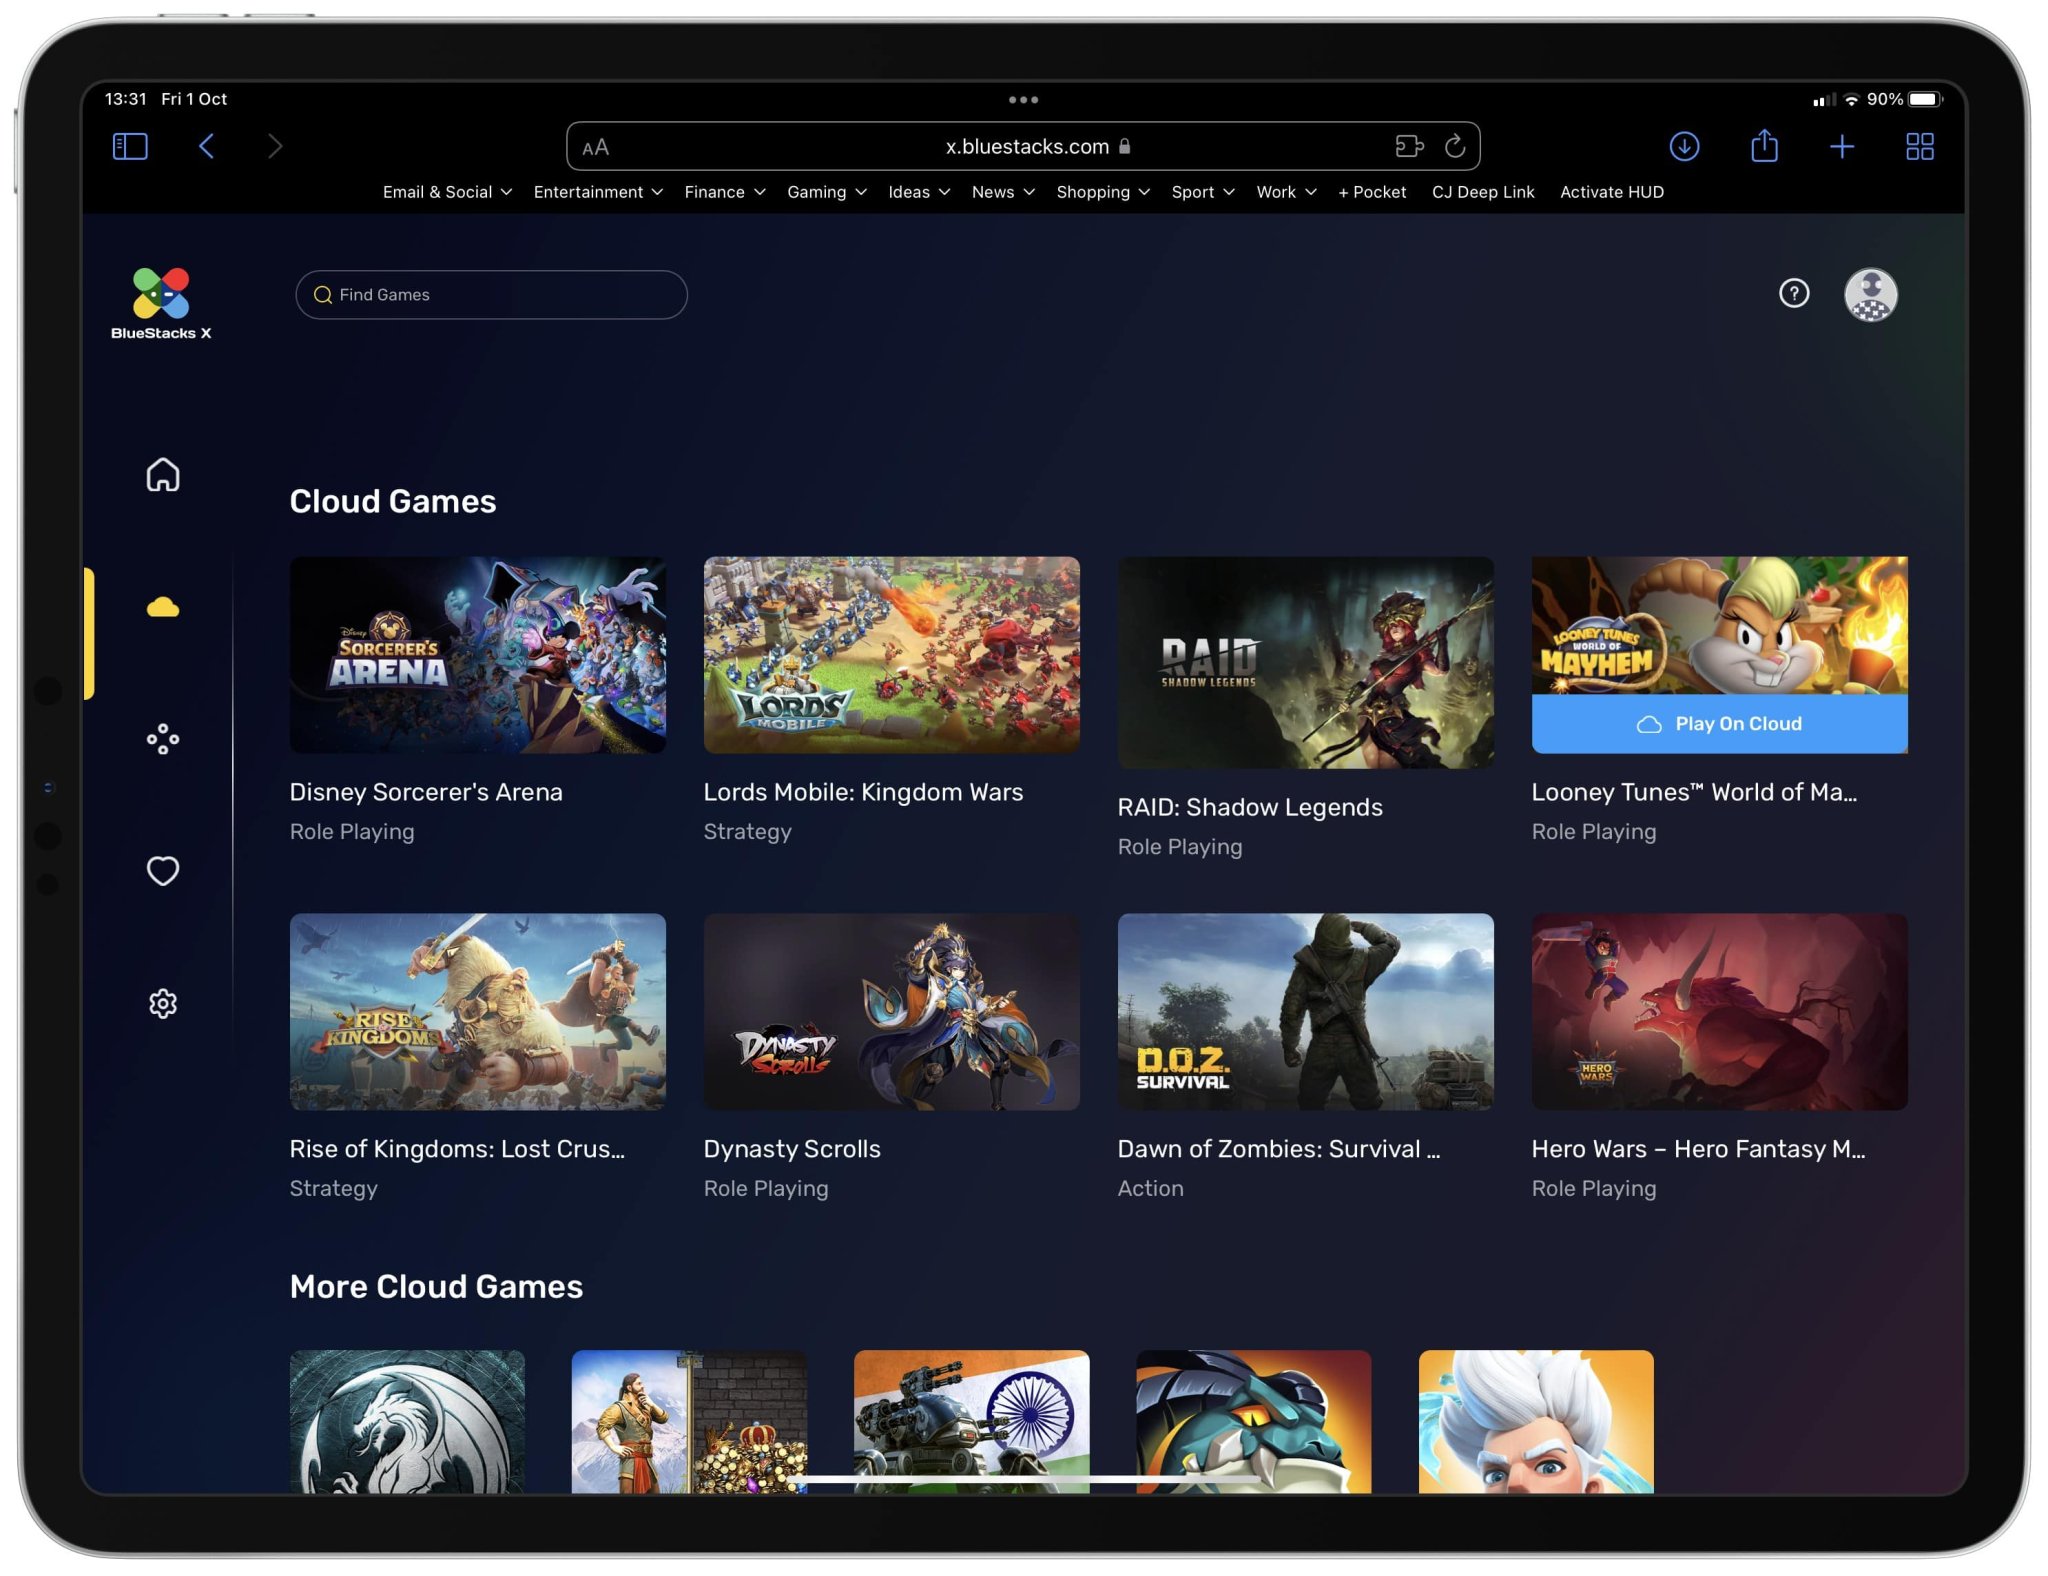Open the BlueStacks X logo home
The width and height of the screenshot is (2048, 1576).
tap(161, 303)
